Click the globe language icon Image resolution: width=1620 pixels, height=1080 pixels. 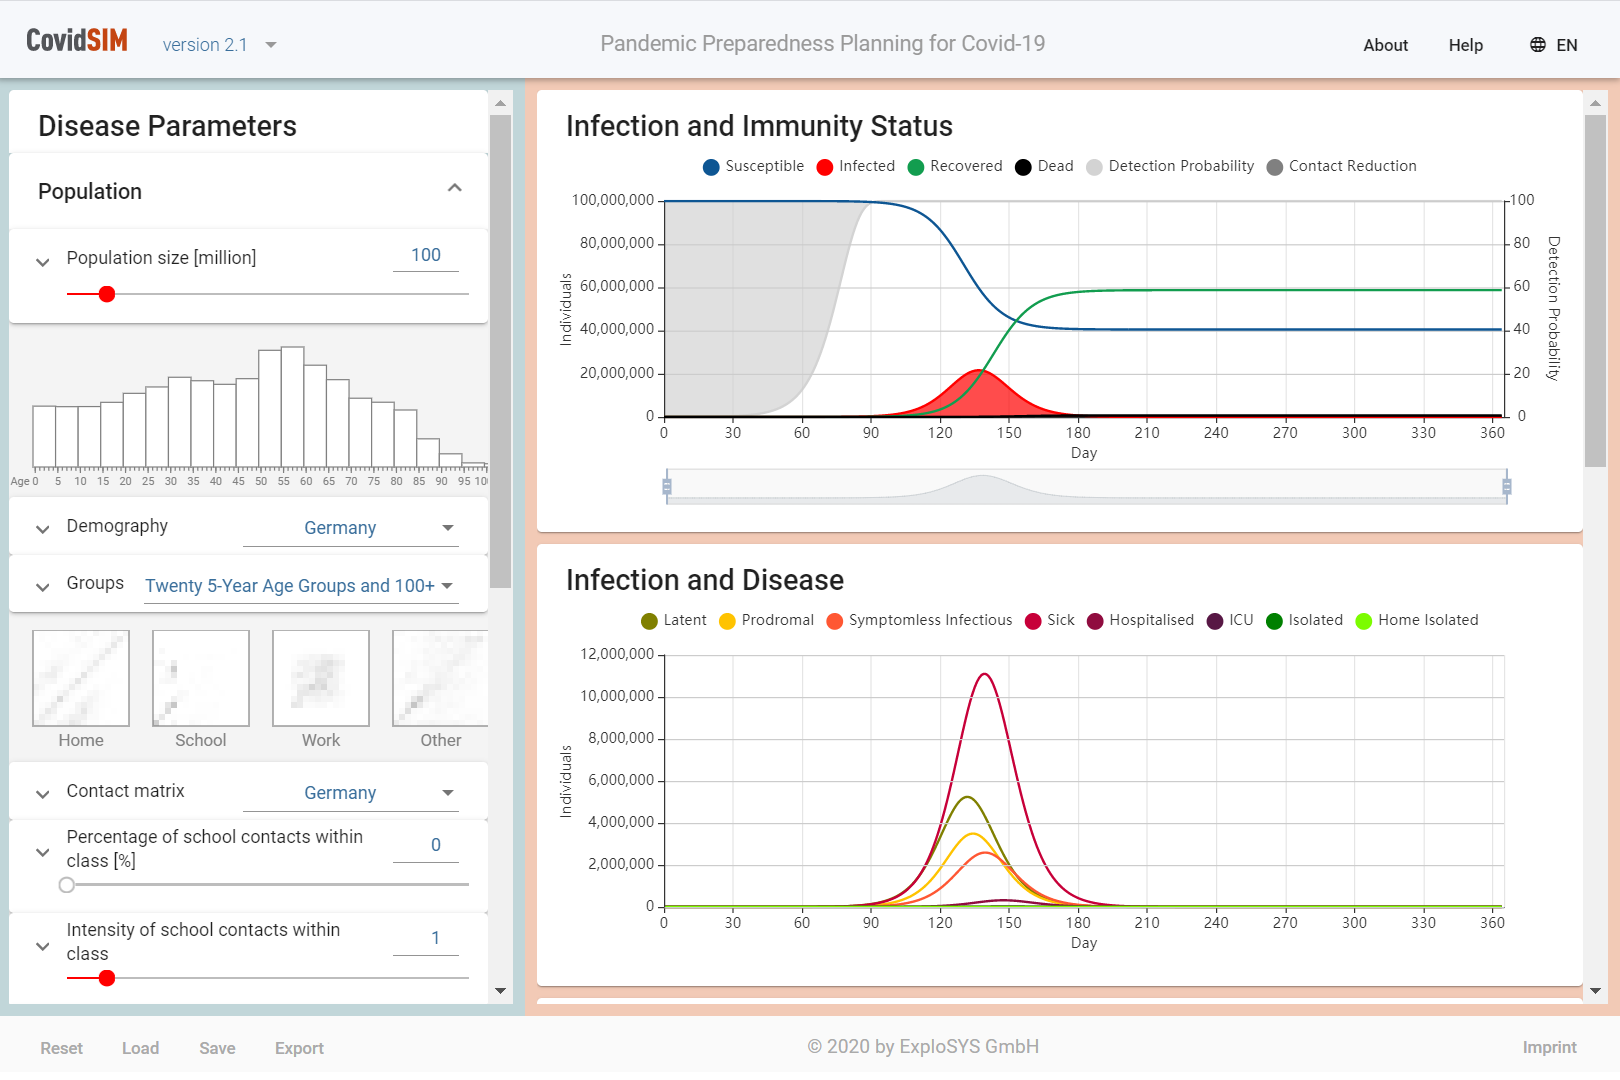pos(1537,45)
